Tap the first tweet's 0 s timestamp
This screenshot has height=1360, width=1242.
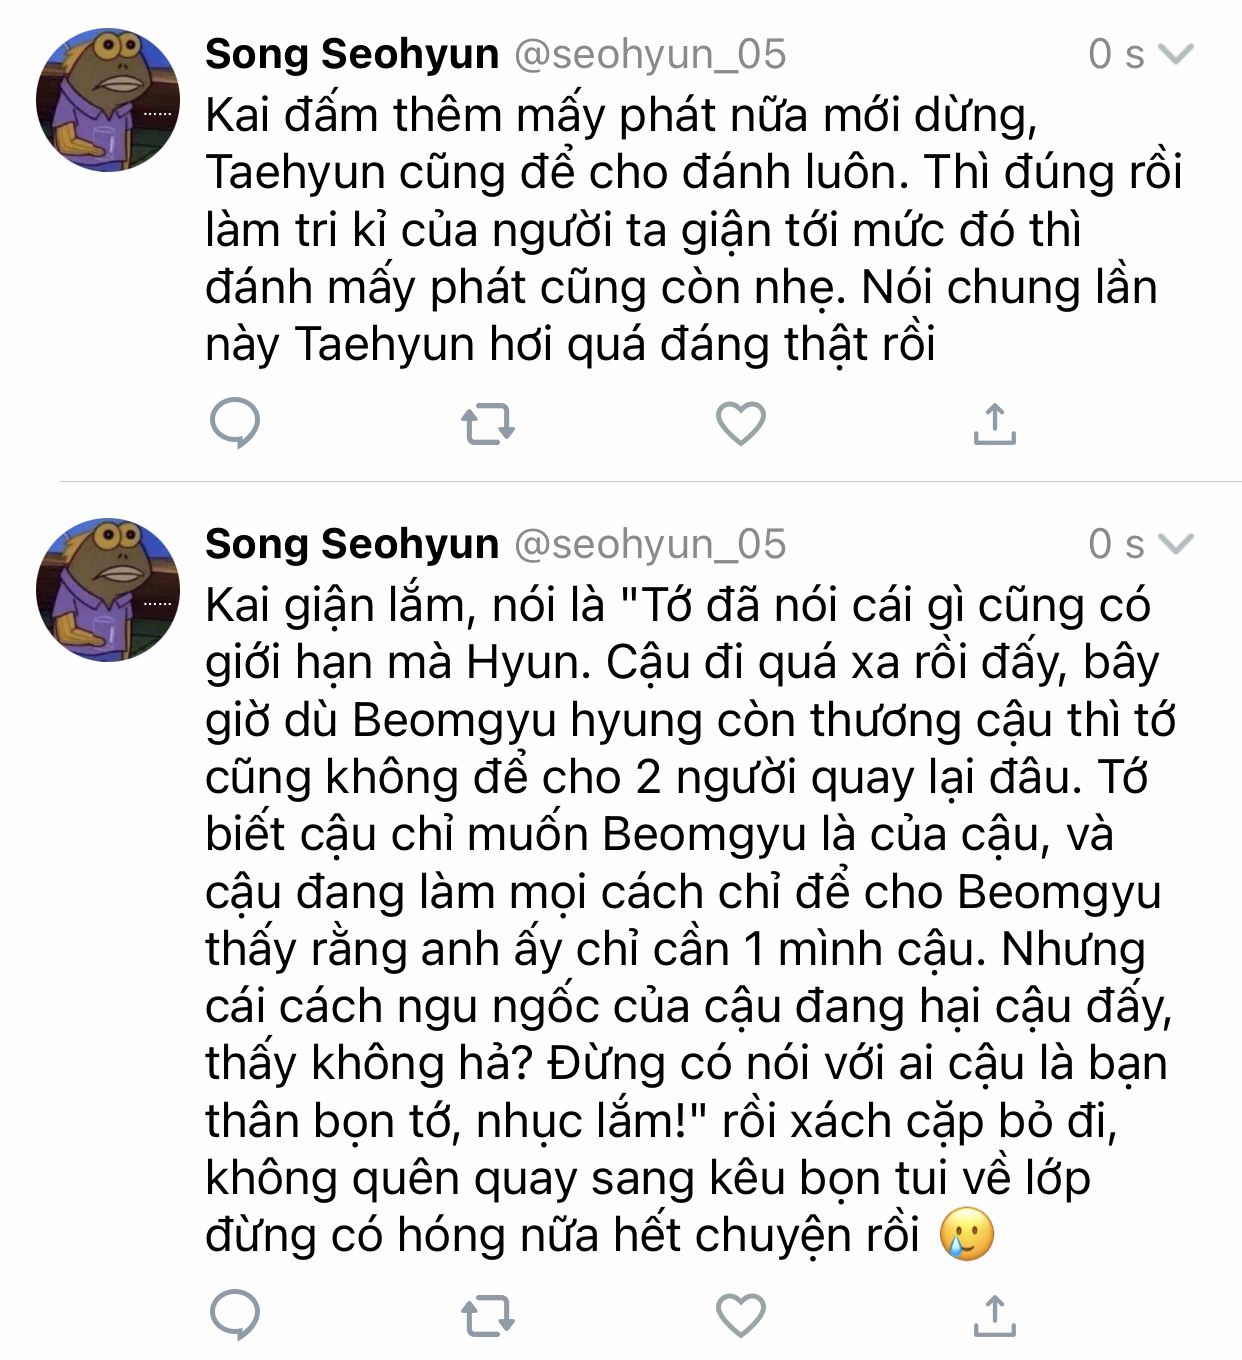[1115, 54]
